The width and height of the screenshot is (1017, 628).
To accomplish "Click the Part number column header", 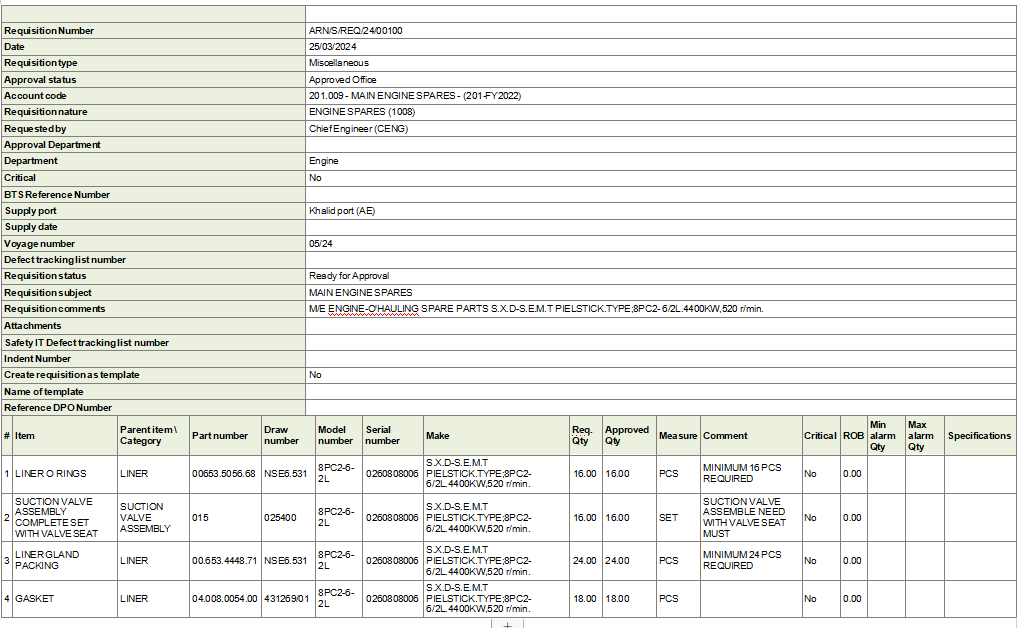I will pyautogui.click(x=219, y=436).
